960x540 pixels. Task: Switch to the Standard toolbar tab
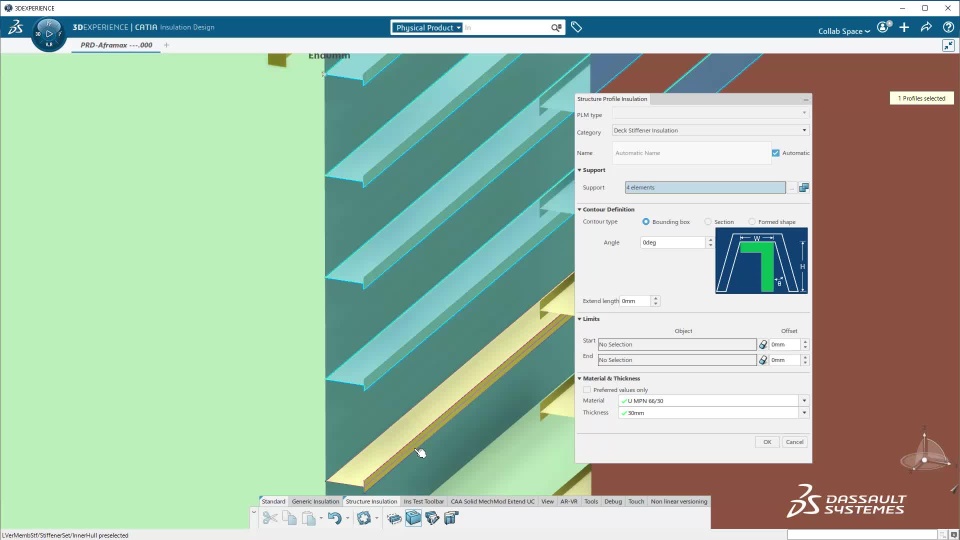[x=273, y=501]
